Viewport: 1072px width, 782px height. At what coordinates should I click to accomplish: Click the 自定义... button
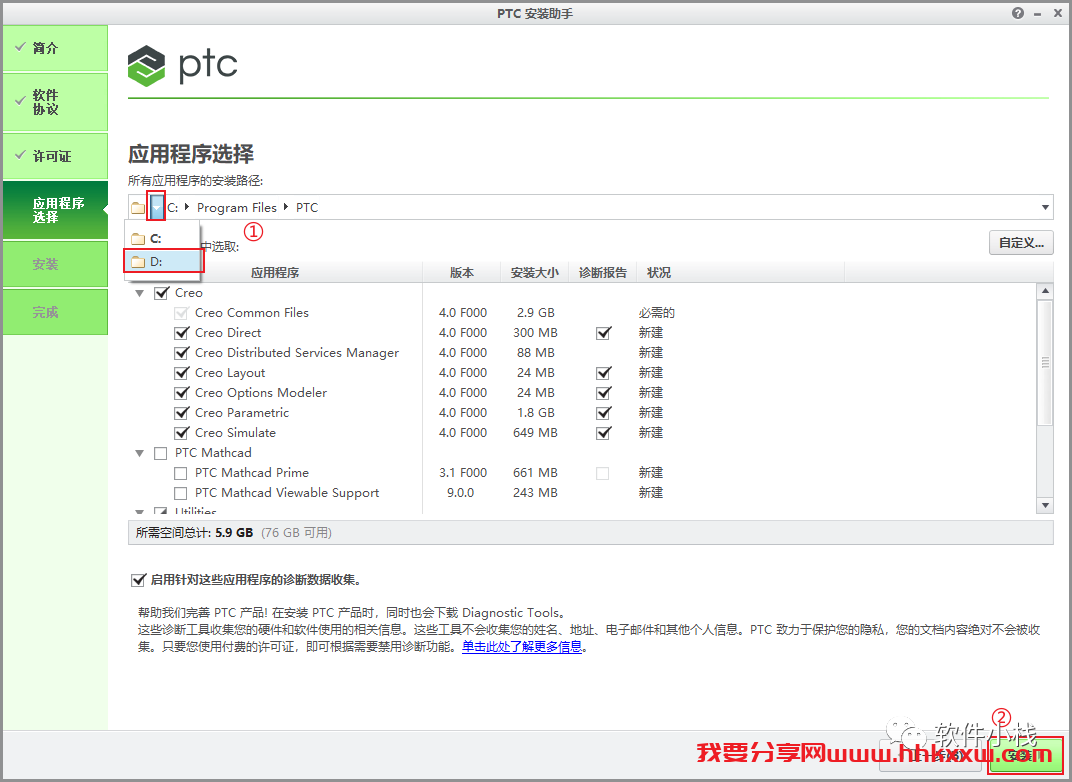click(x=1021, y=243)
